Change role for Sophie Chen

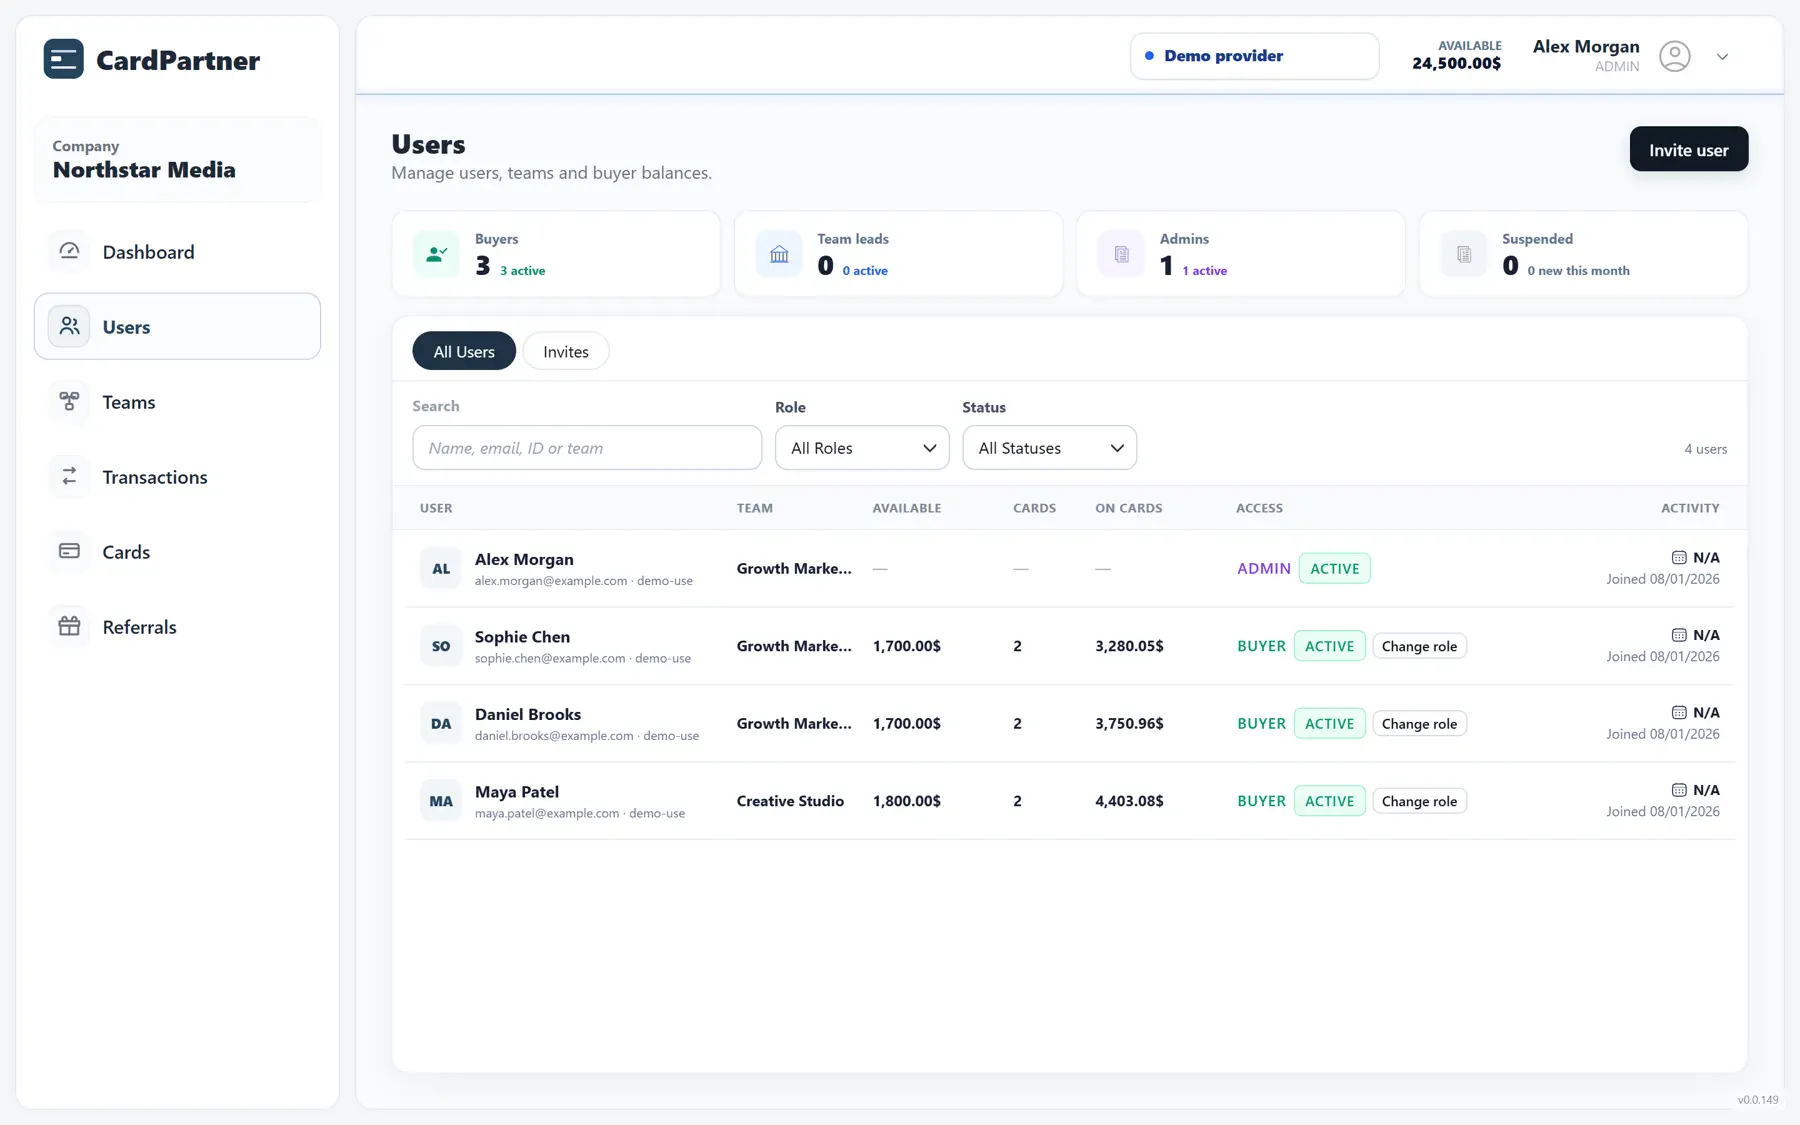click(1419, 646)
